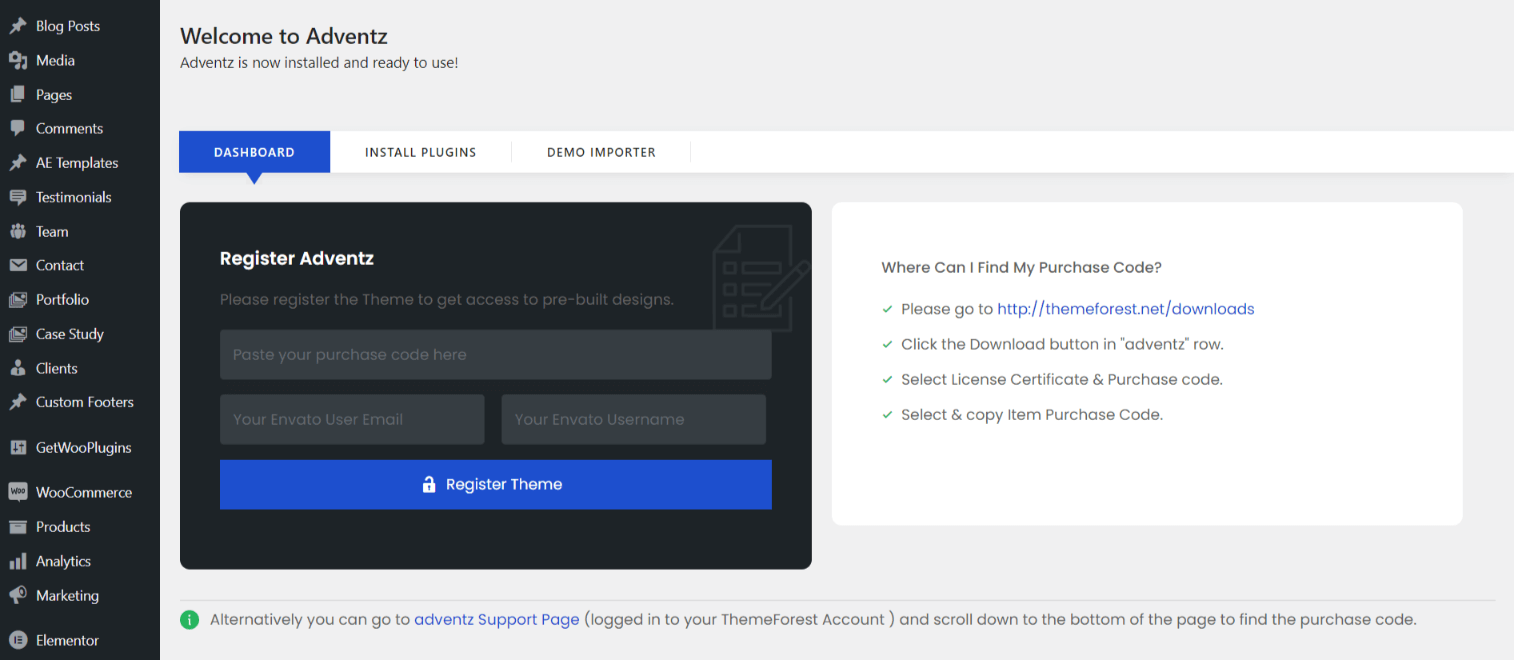Focus the purchase code input field
This screenshot has height=660, width=1514.
pos(495,355)
